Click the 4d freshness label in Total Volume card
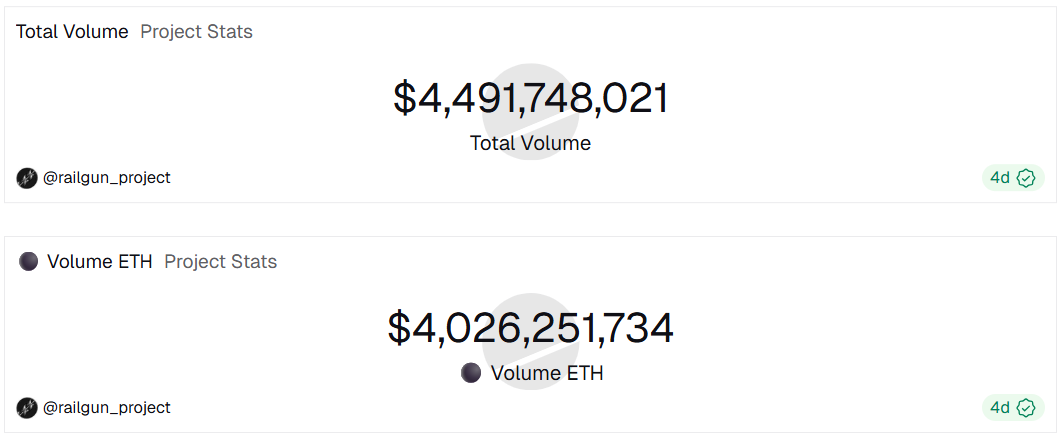The width and height of the screenshot is (1059, 441). (1000, 178)
